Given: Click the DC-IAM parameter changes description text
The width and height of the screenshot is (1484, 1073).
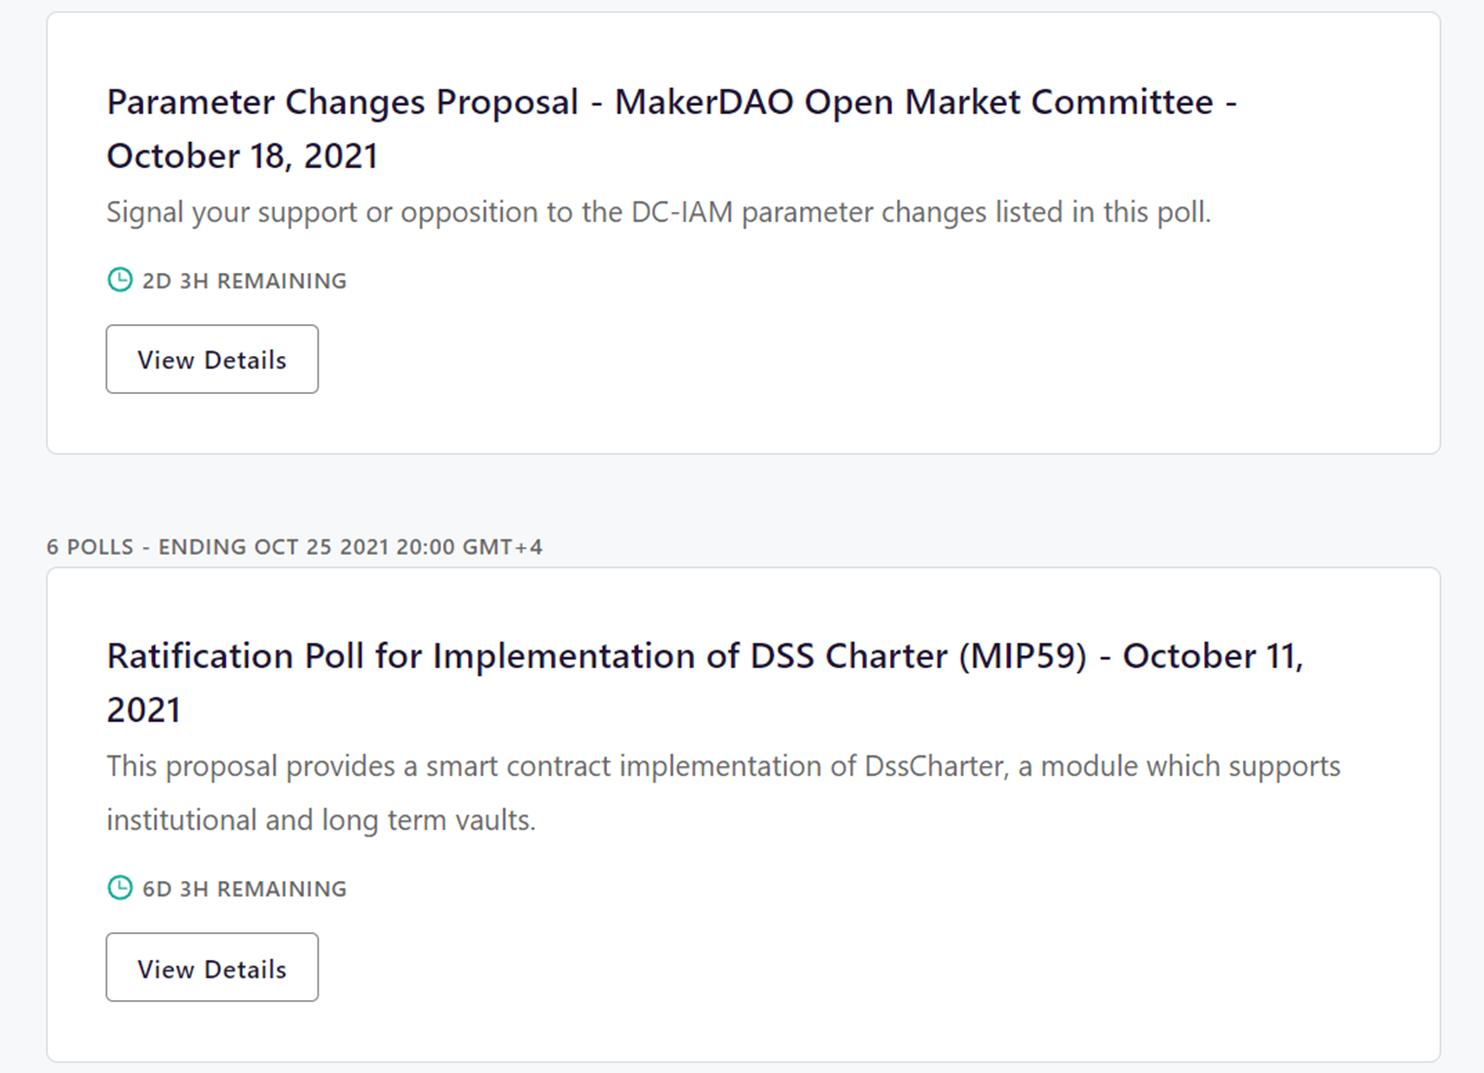Looking at the screenshot, I should click(x=659, y=211).
